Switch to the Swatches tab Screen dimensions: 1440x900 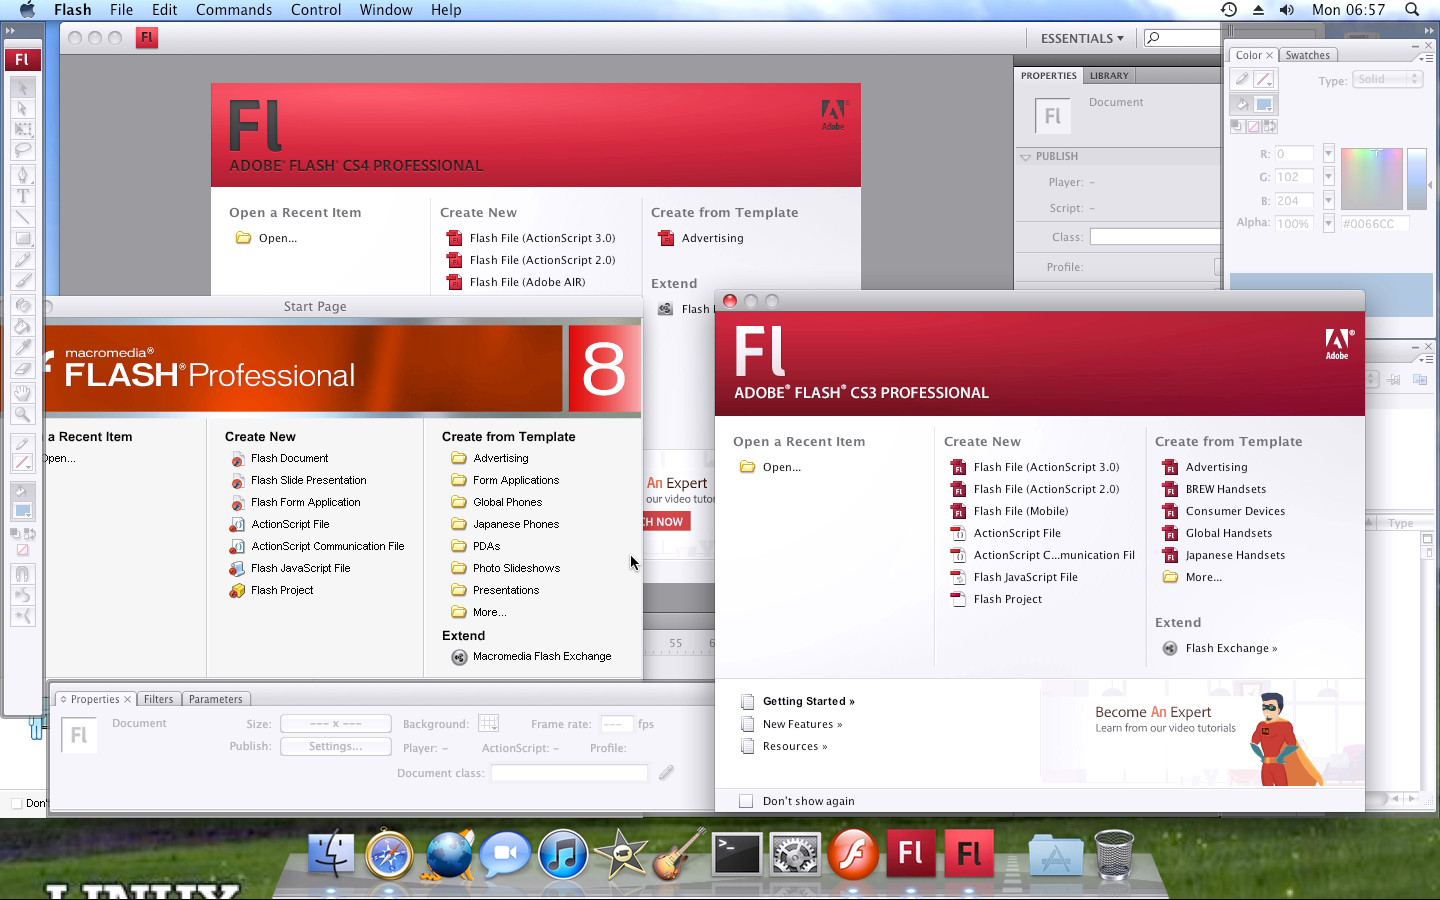(1307, 55)
